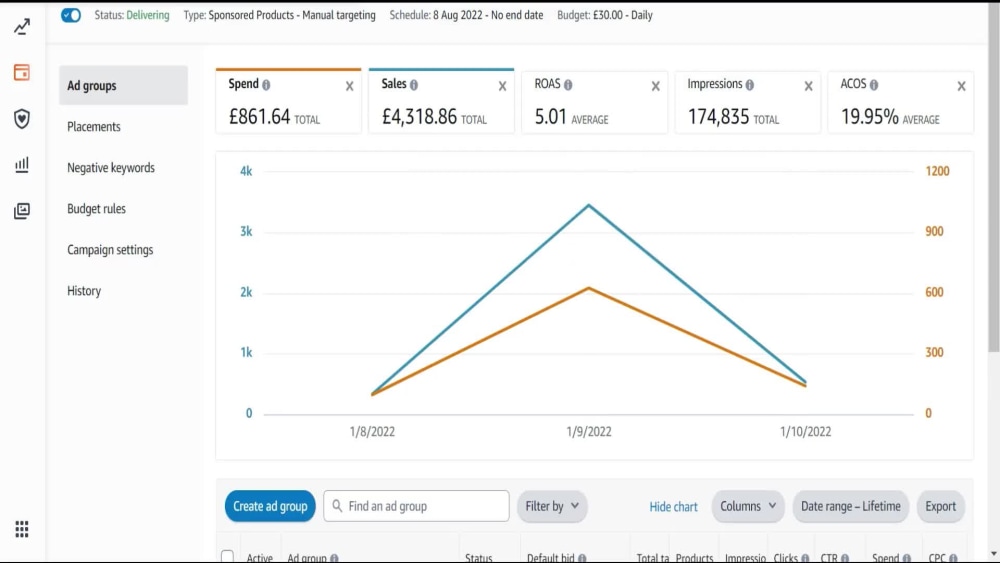Click the Spend line peak at 1/9/2022

click(589, 288)
